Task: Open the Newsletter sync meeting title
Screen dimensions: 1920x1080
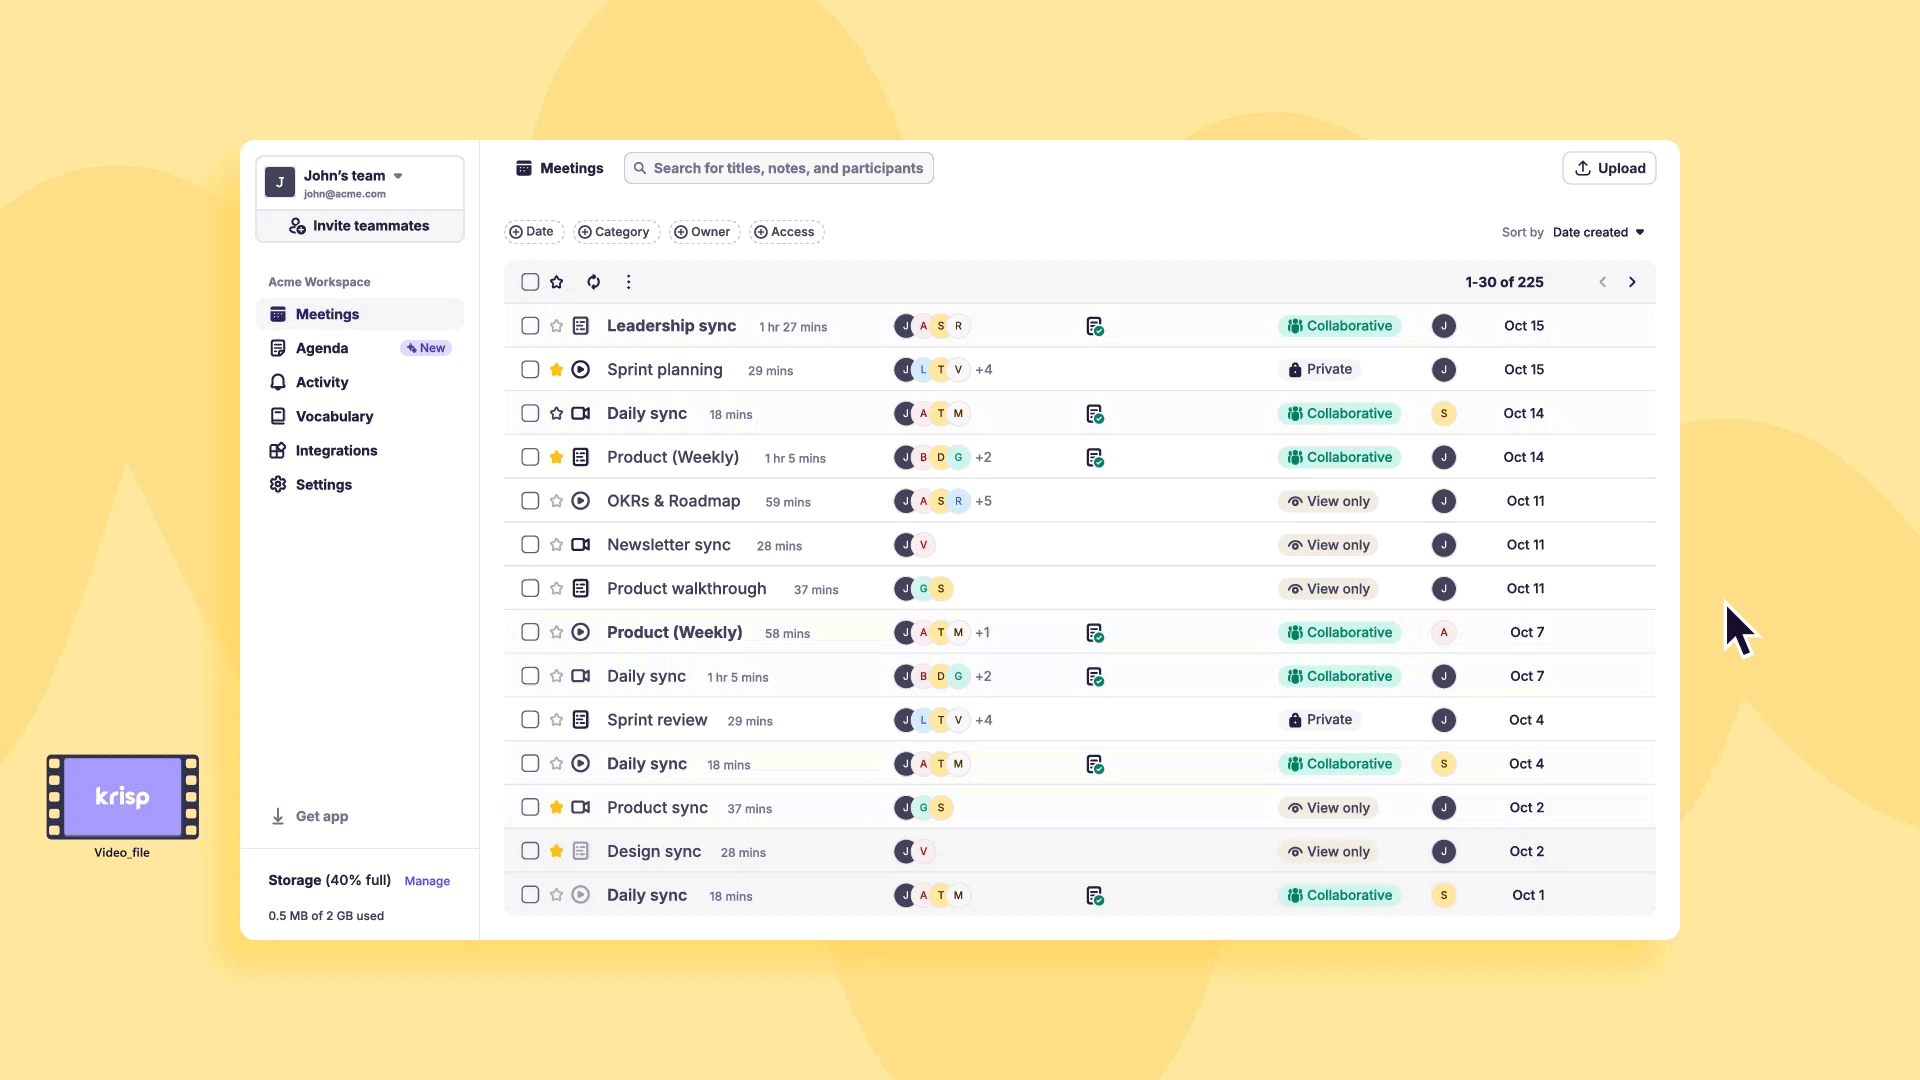Action: tap(669, 545)
